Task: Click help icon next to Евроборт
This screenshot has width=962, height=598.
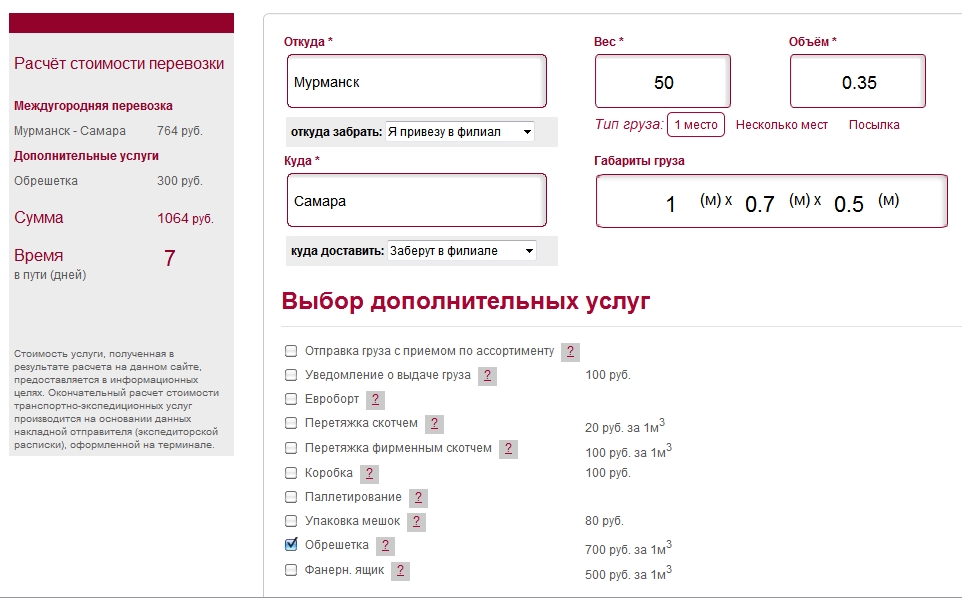Action: coord(375,400)
